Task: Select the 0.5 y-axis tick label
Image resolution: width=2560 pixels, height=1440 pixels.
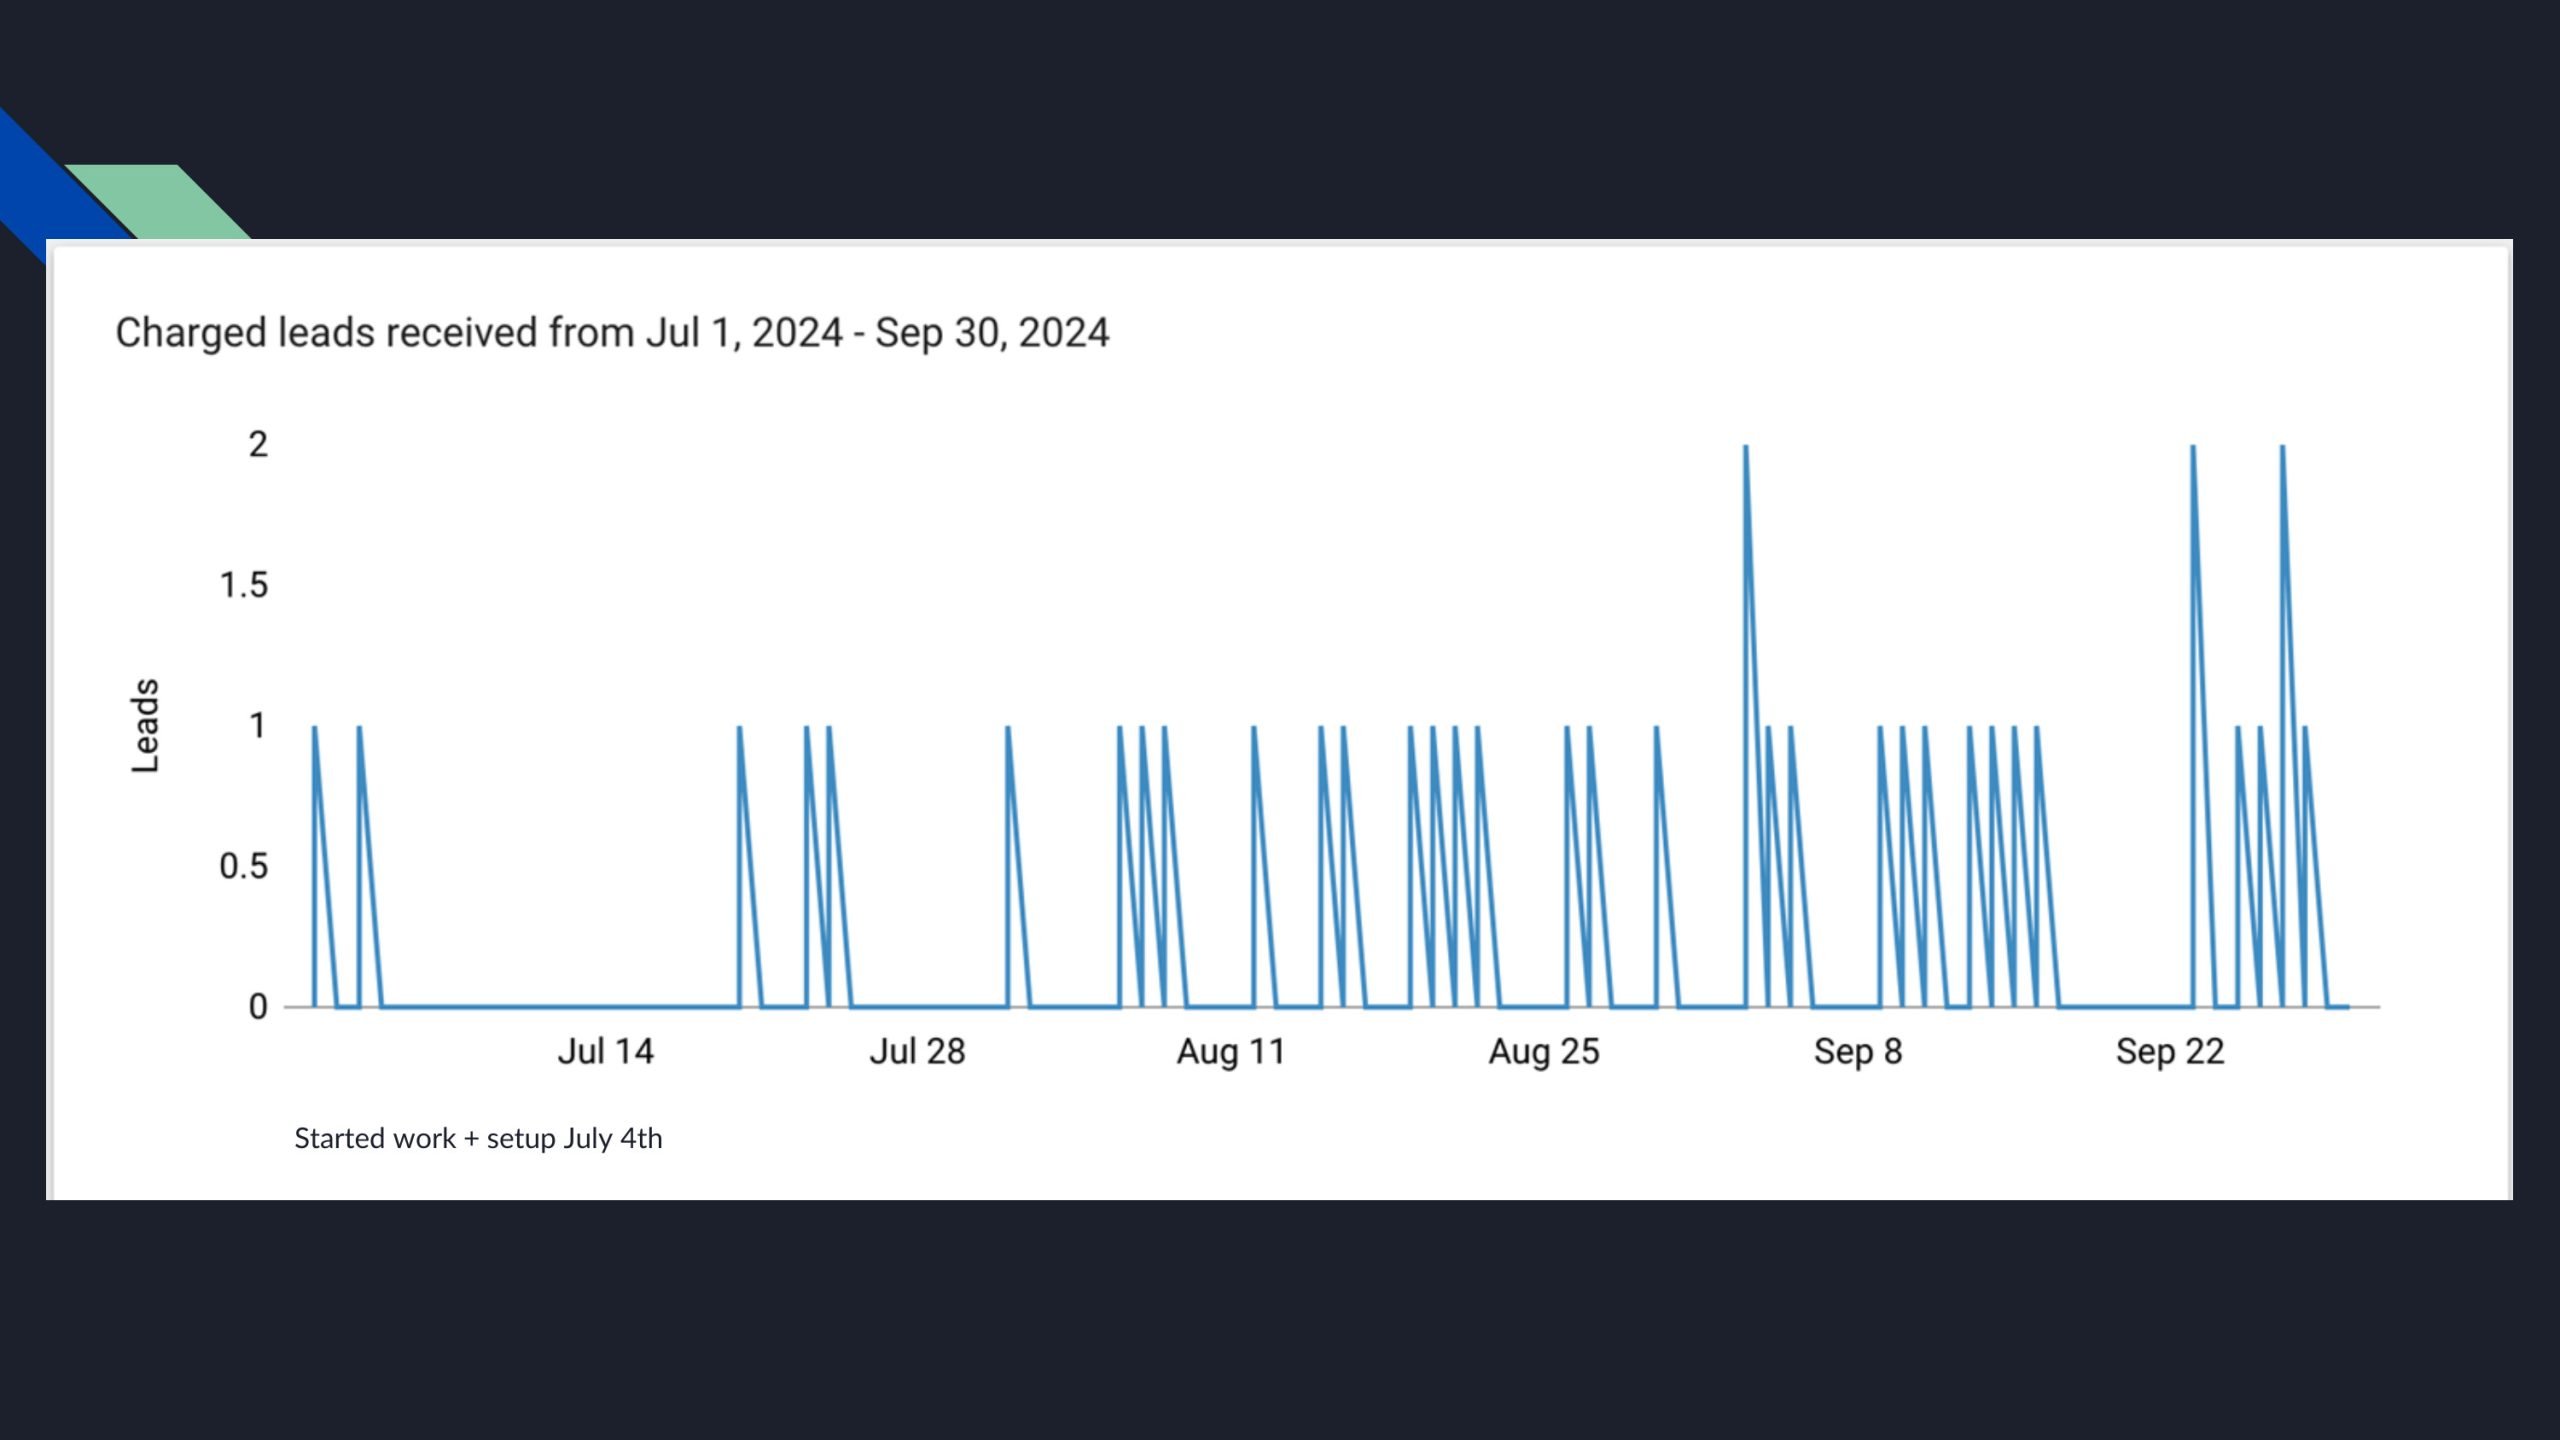Action: coord(244,866)
